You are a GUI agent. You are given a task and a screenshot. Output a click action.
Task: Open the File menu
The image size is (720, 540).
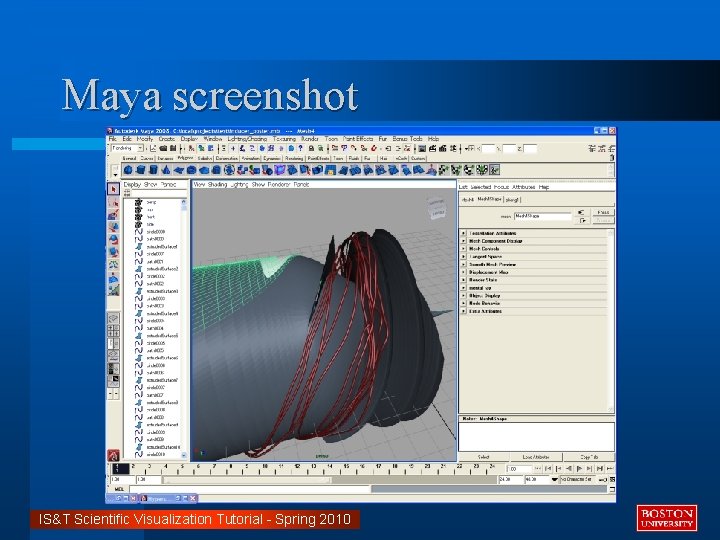tap(112, 139)
